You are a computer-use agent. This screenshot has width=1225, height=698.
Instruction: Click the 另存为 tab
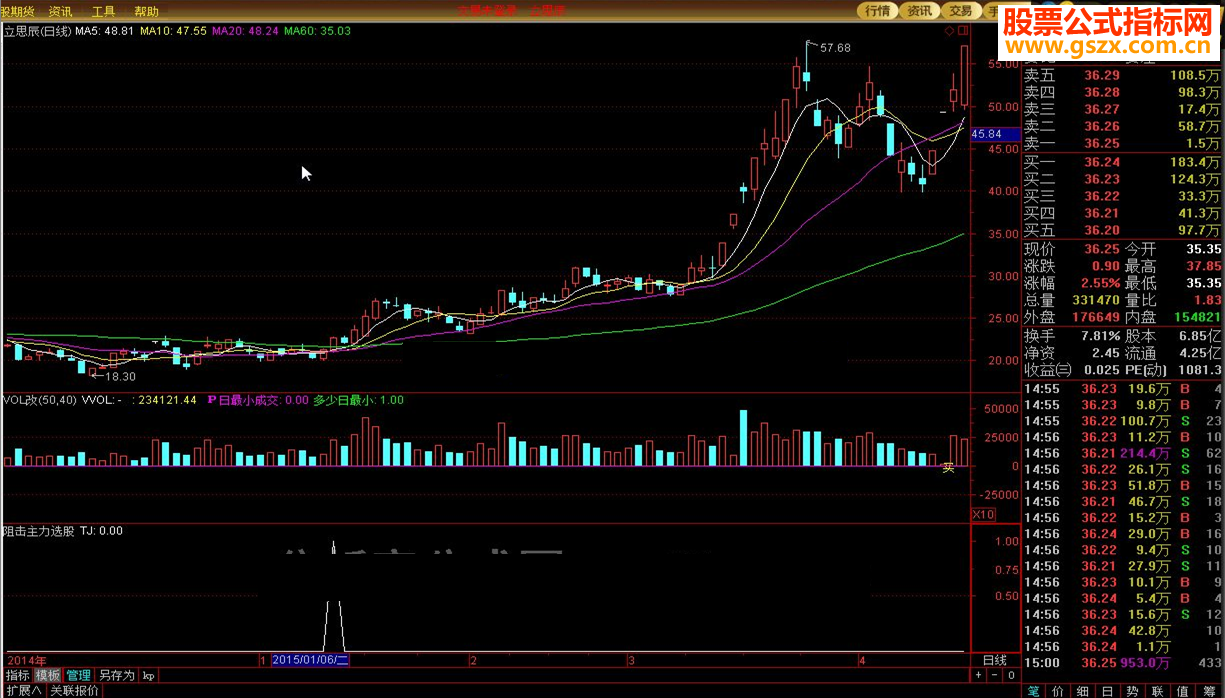[x=117, y=675]
